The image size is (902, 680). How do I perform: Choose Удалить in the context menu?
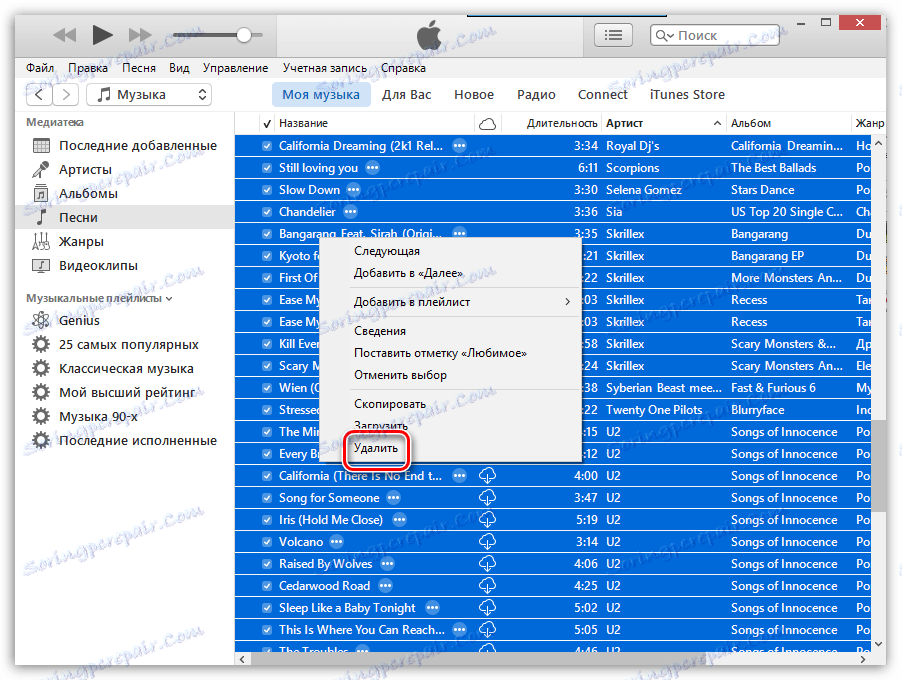[376, 448]
